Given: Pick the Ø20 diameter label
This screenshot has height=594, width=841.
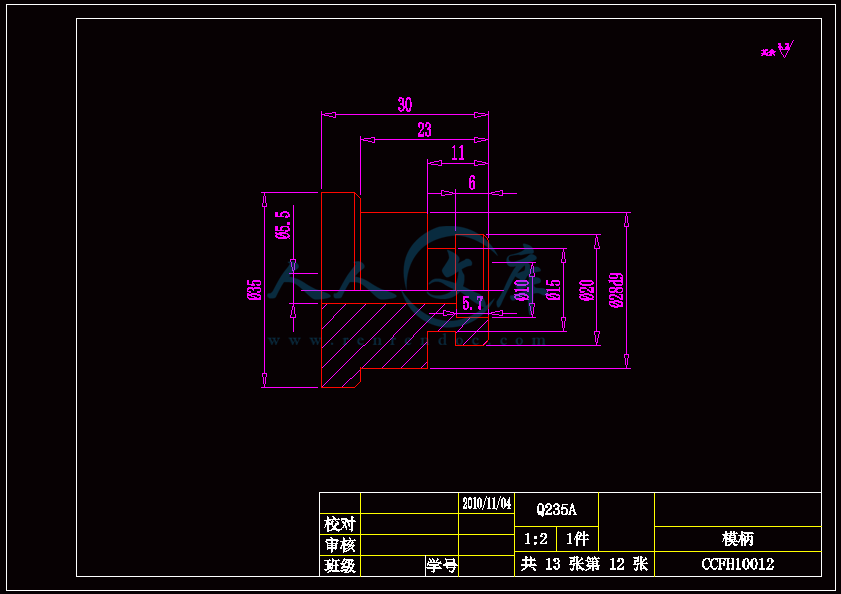Looking at the screenshot, I should coord(587,290).
